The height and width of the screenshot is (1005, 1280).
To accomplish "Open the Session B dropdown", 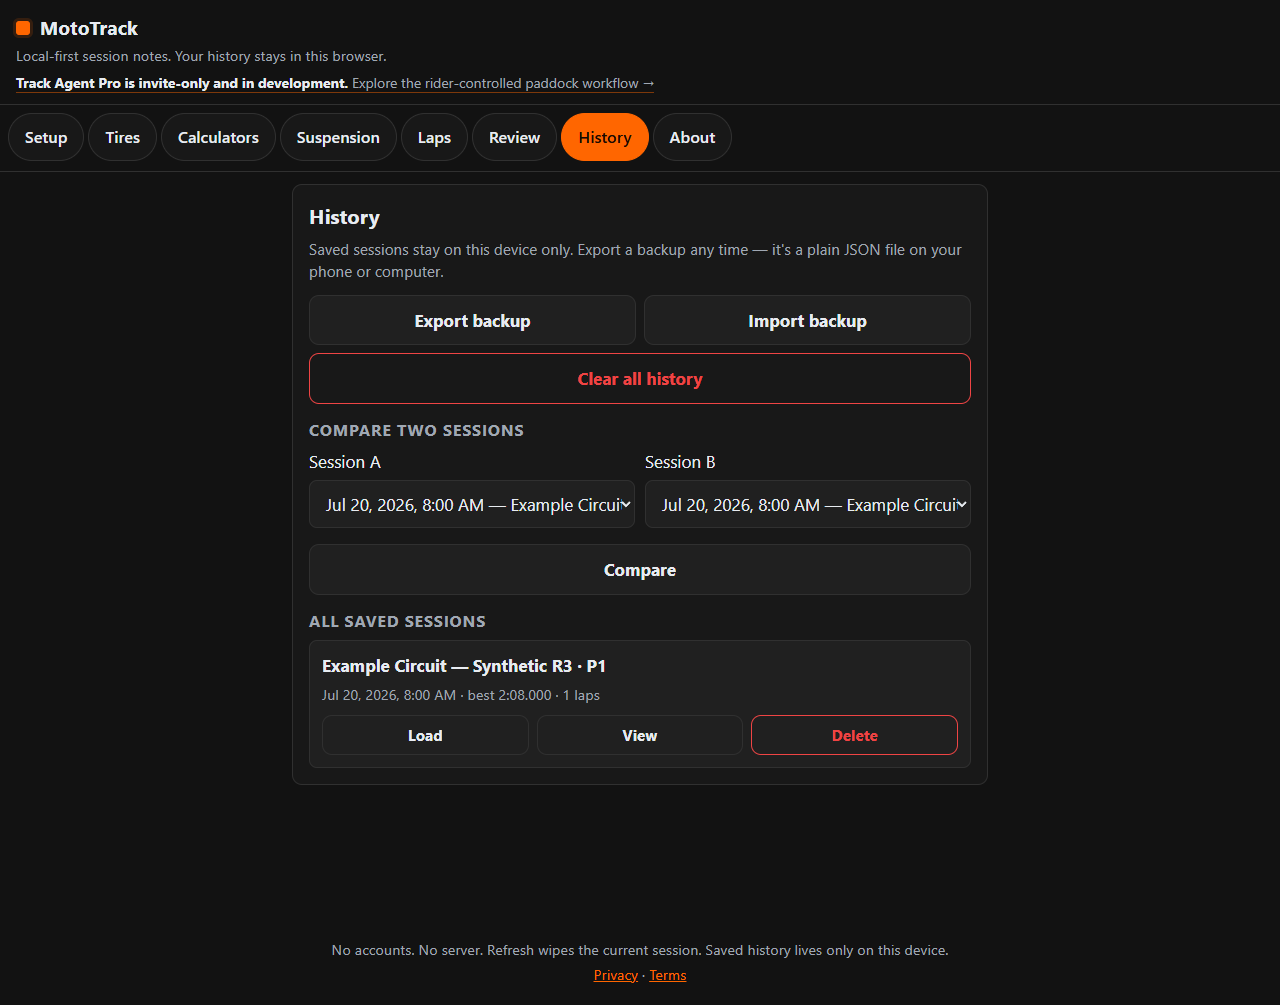I will tap(807, 504).
